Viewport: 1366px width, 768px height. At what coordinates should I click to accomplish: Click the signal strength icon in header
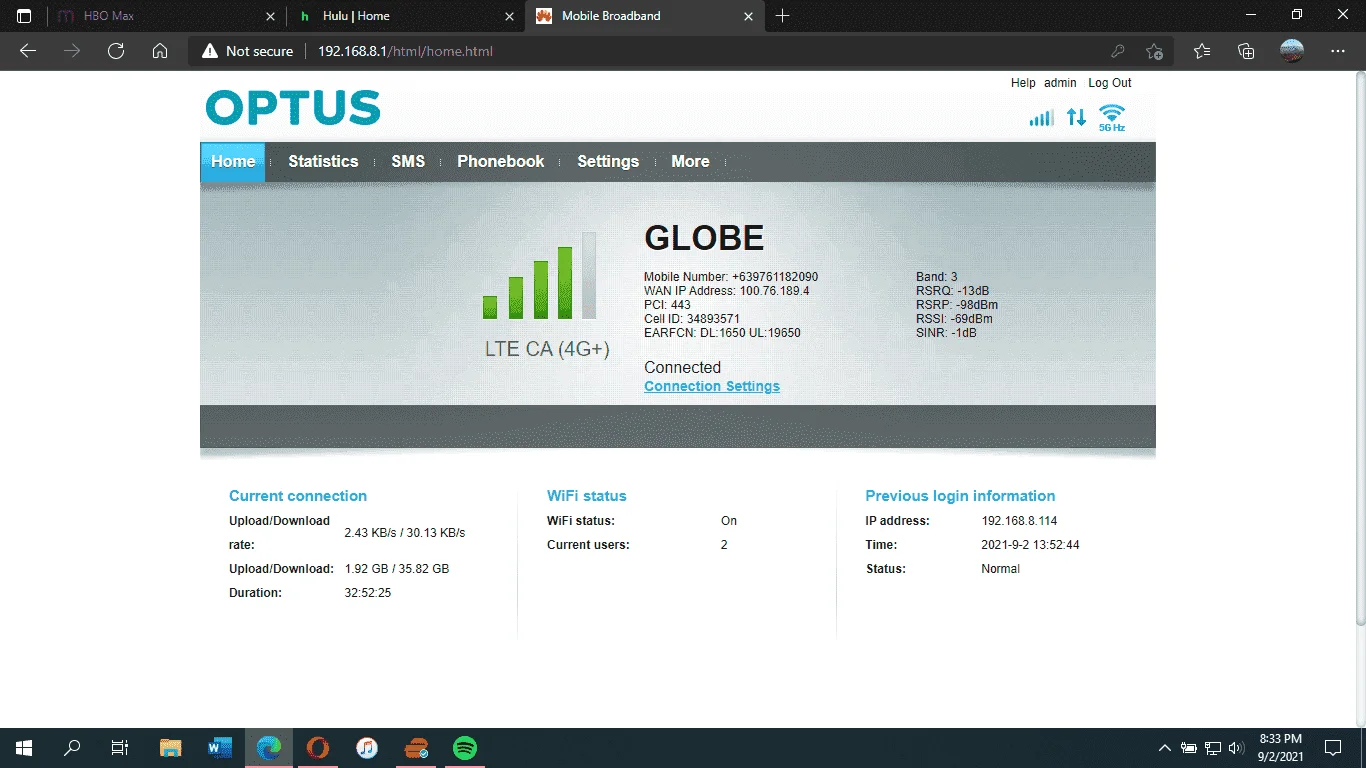pyautogui.click(x=1041, y=118)
